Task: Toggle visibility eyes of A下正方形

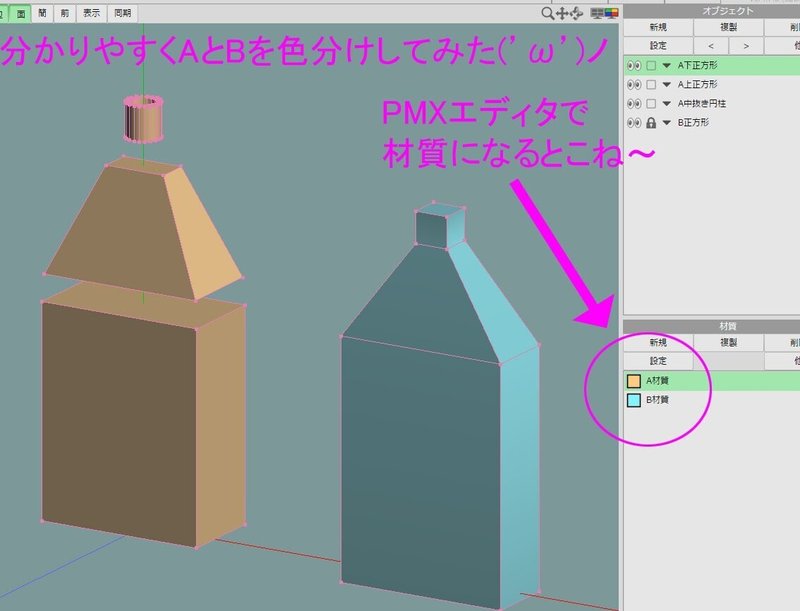Action: pyautogui.click(x=634, y=66)
